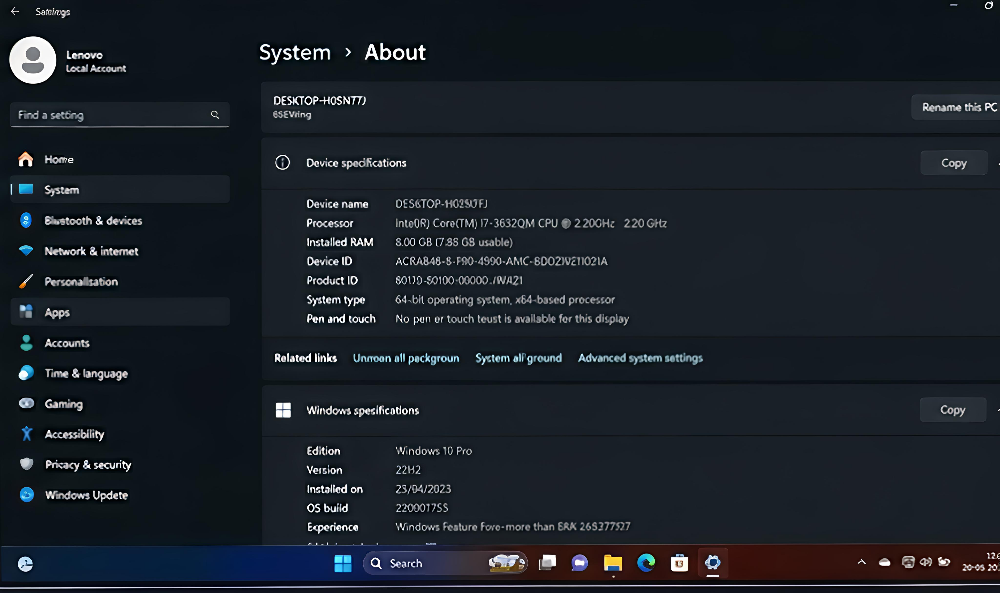Click the magnifier icon in Find a setting

pyautogui.click(x=215, y=115)
